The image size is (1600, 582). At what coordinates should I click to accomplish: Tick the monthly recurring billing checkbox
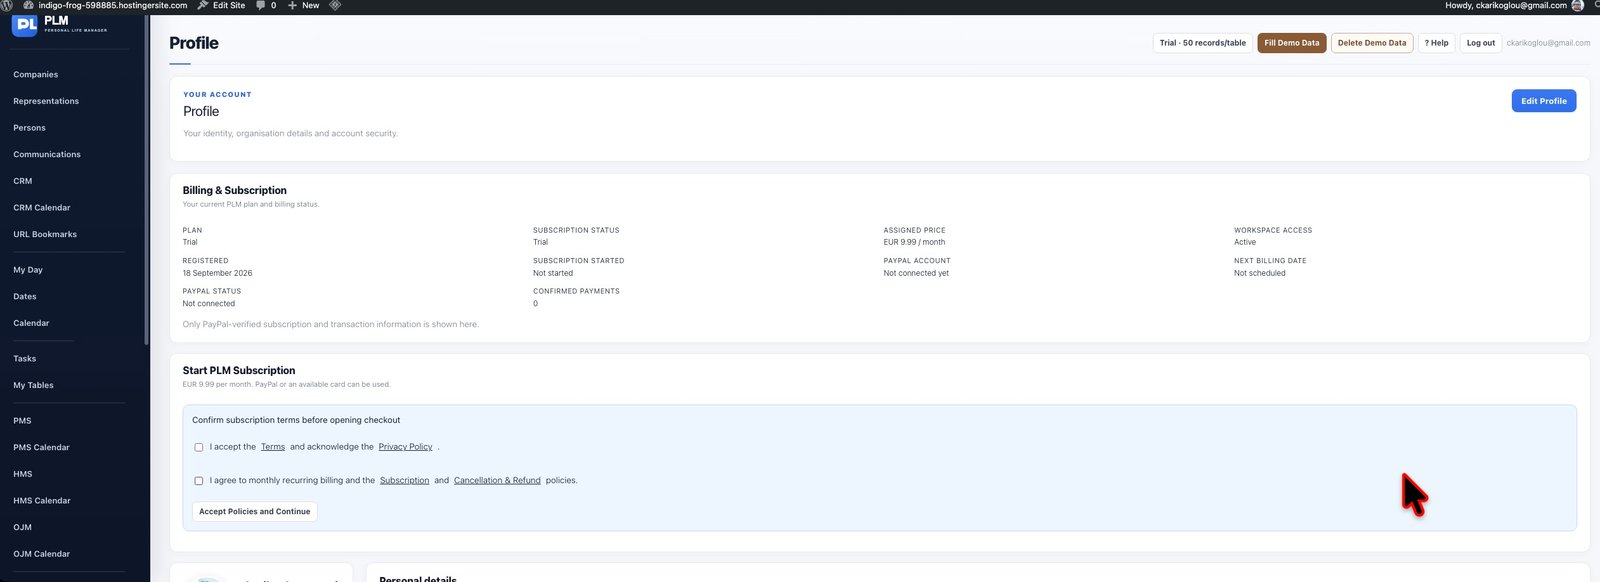198,481
